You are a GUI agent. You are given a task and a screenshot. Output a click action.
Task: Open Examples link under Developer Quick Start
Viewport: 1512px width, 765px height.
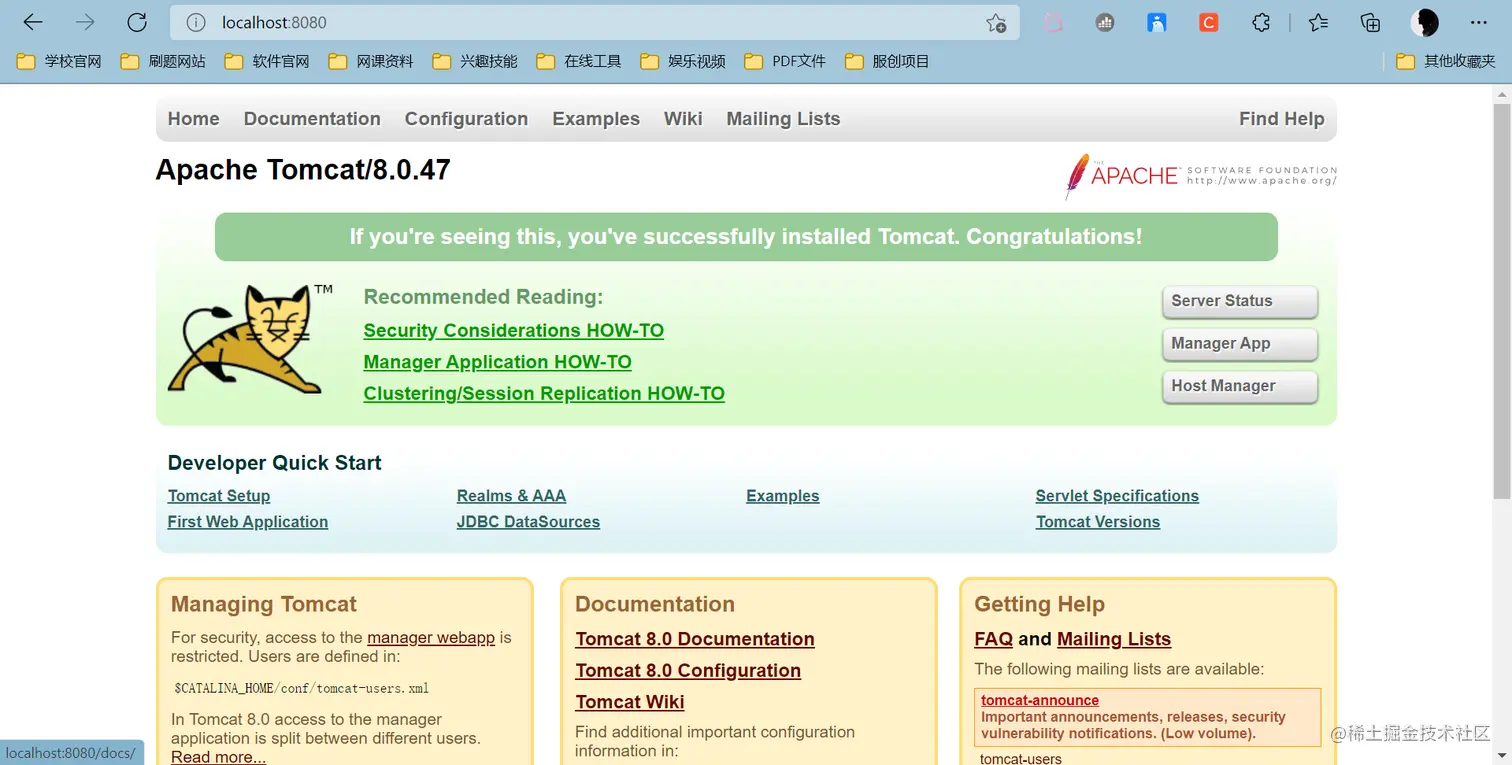(x=783, y=496)
